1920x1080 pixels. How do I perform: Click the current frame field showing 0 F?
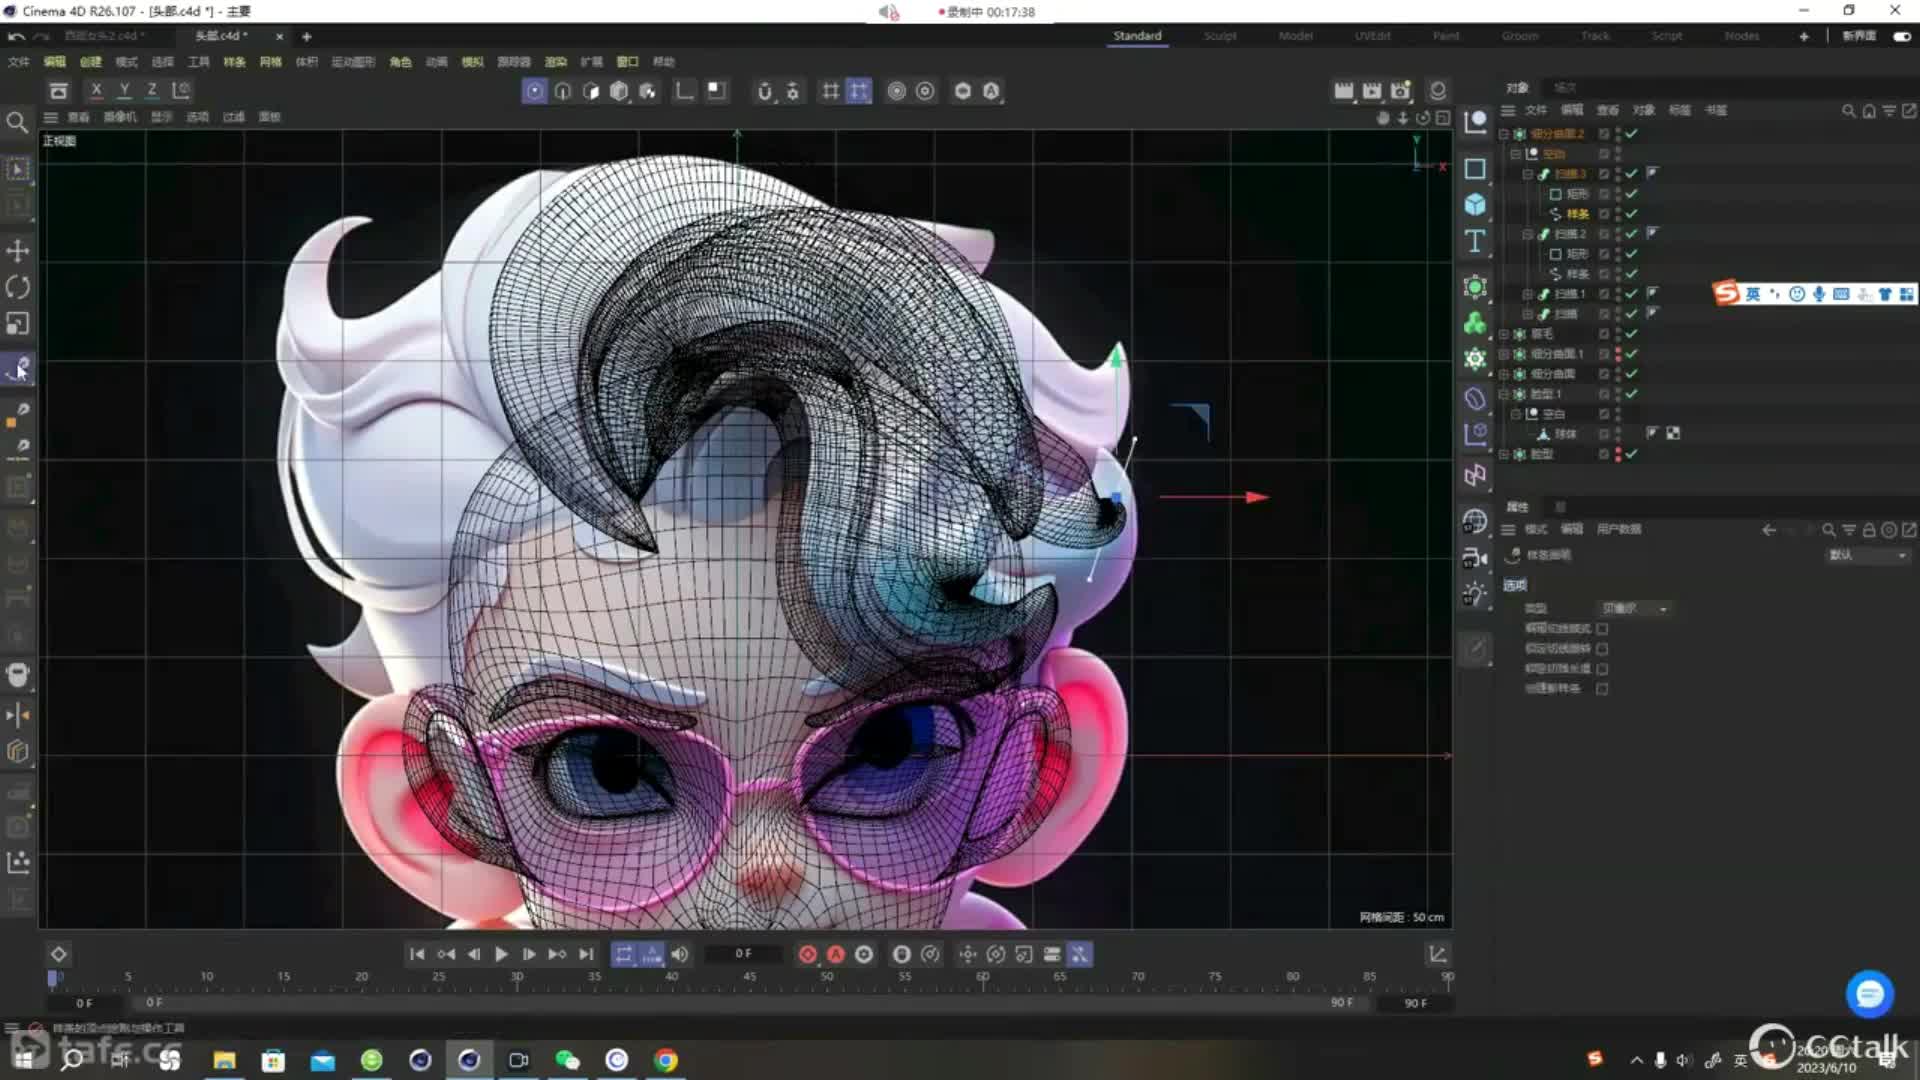[x=743, y=954]
